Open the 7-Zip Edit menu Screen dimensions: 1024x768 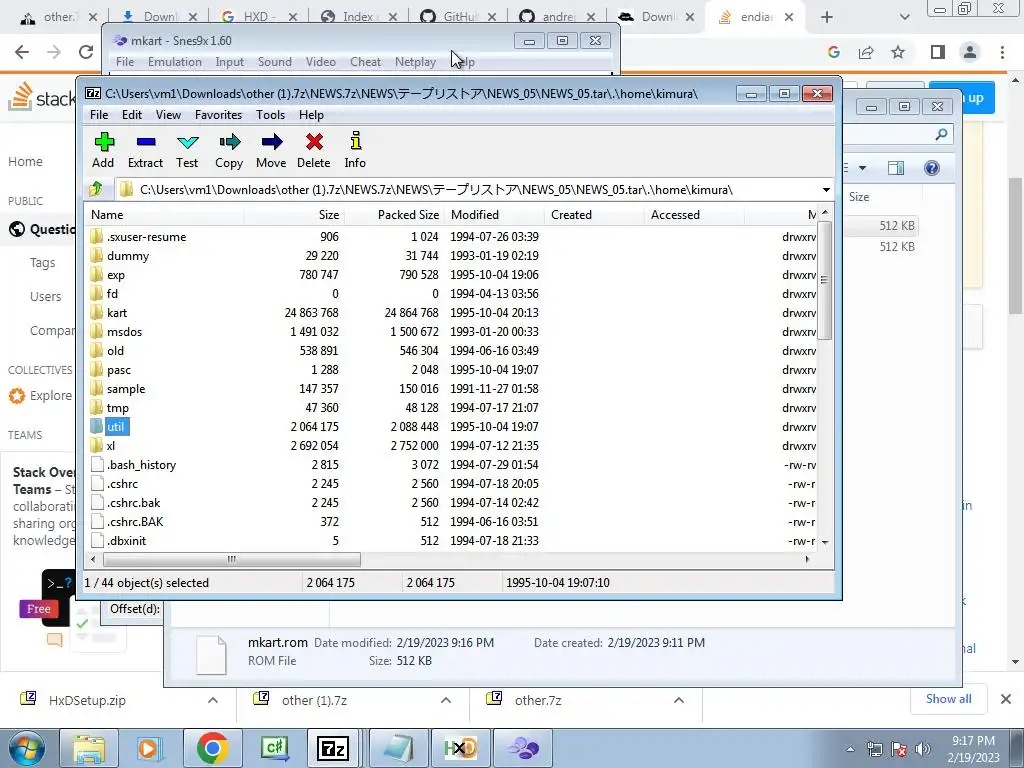tap(132, 115)
